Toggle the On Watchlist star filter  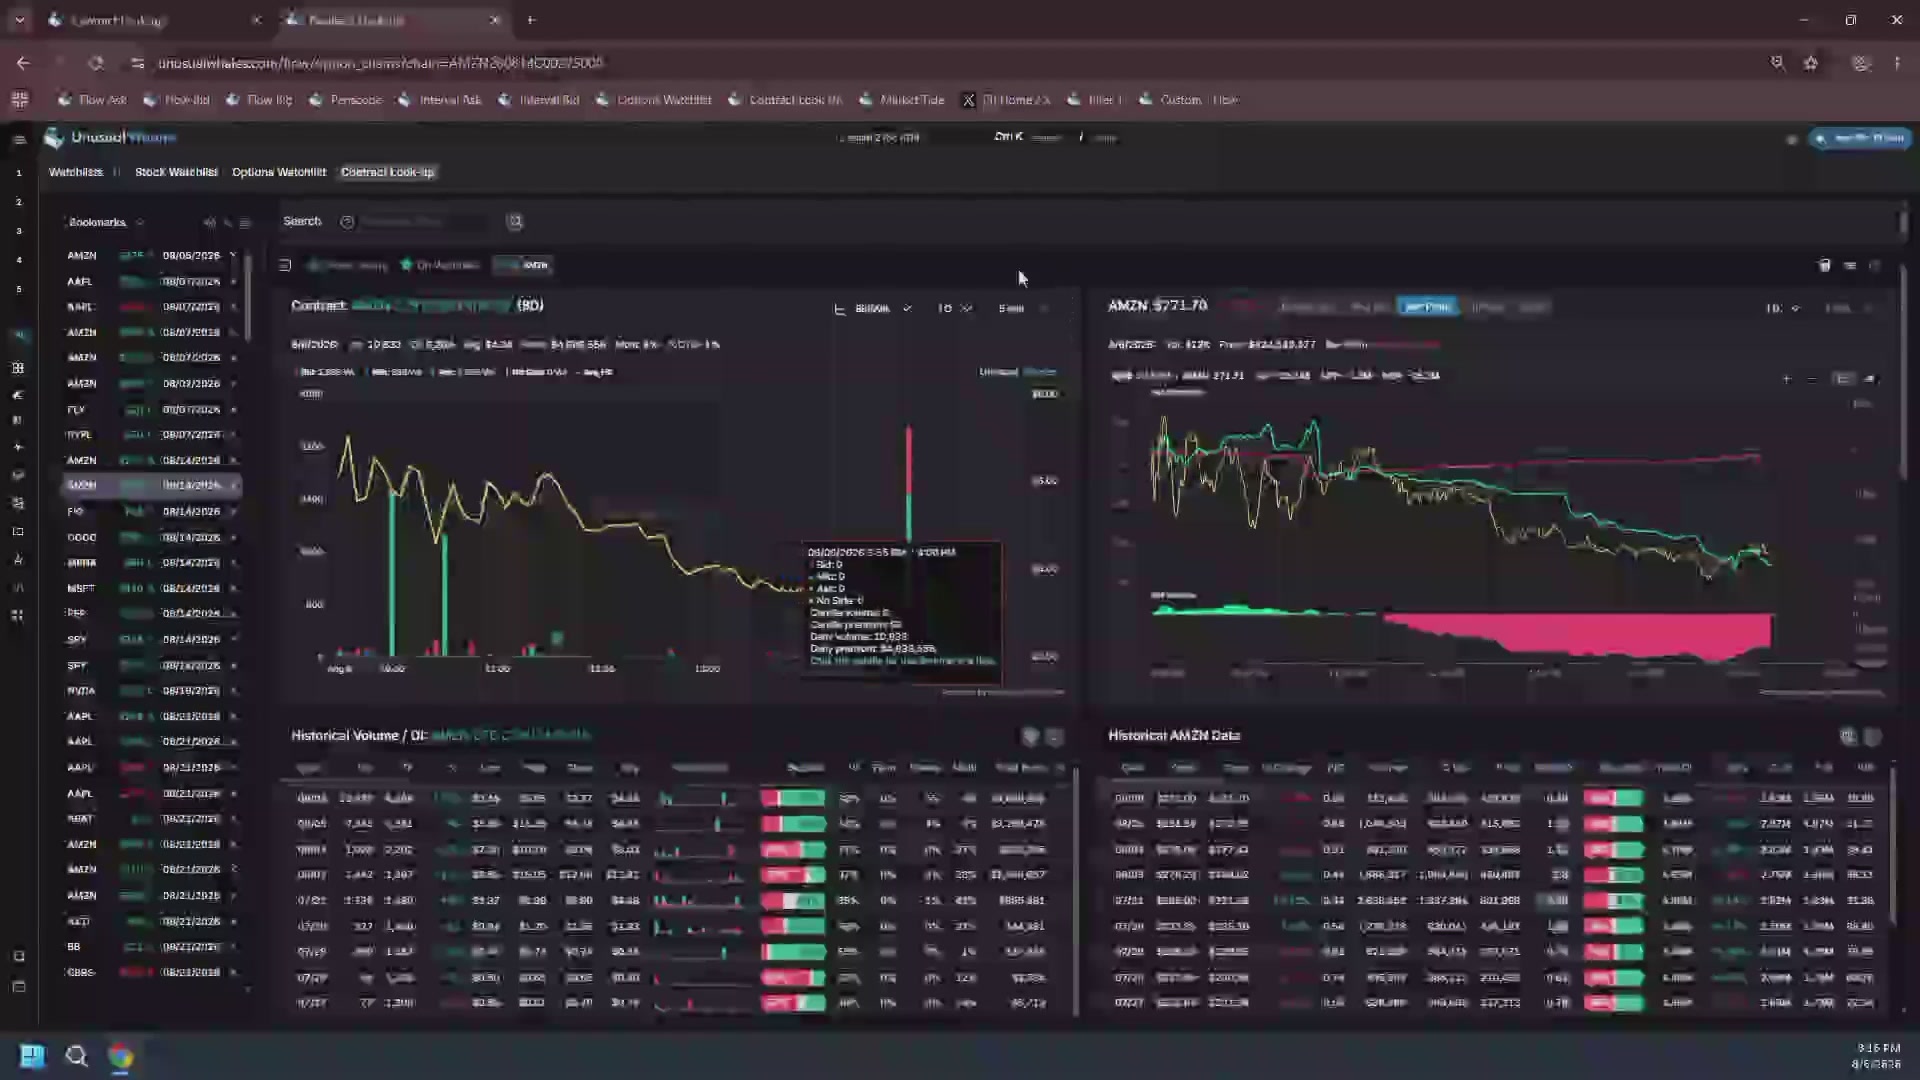point(440,265)
